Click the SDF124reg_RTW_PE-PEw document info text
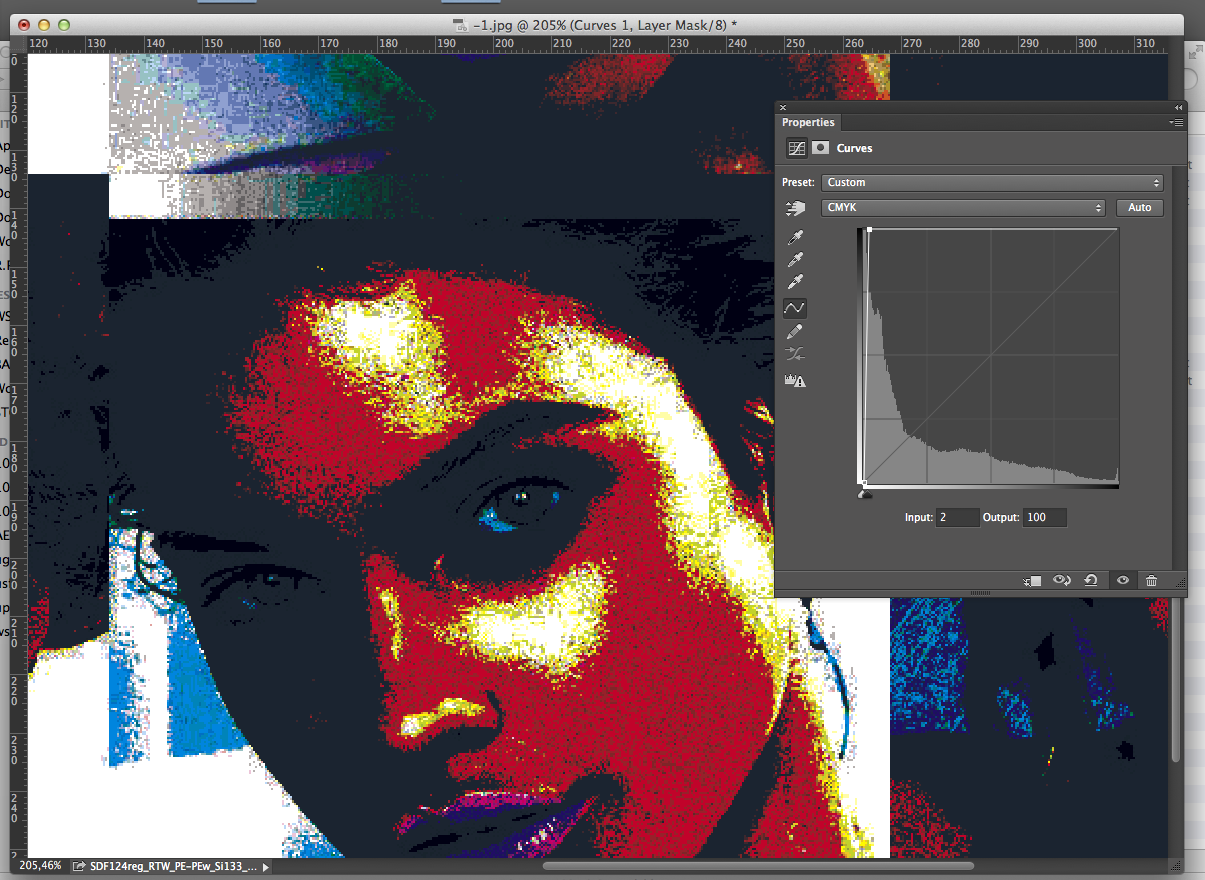The height and width of the screenshot is (880, 1205). pyautogui.click(x=172, y=866)
